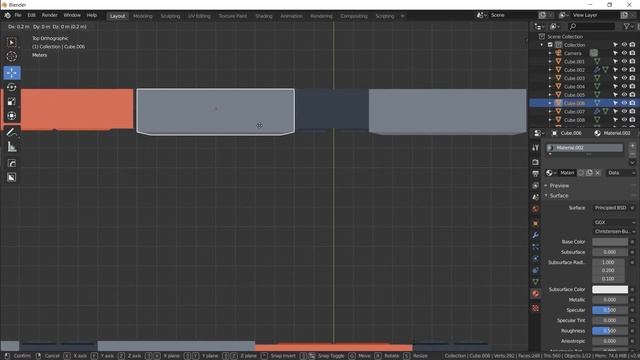The width and height of the screenshot is (640, 360).
Task: Browse materials to be linked
Action: [x=550, y=173]
